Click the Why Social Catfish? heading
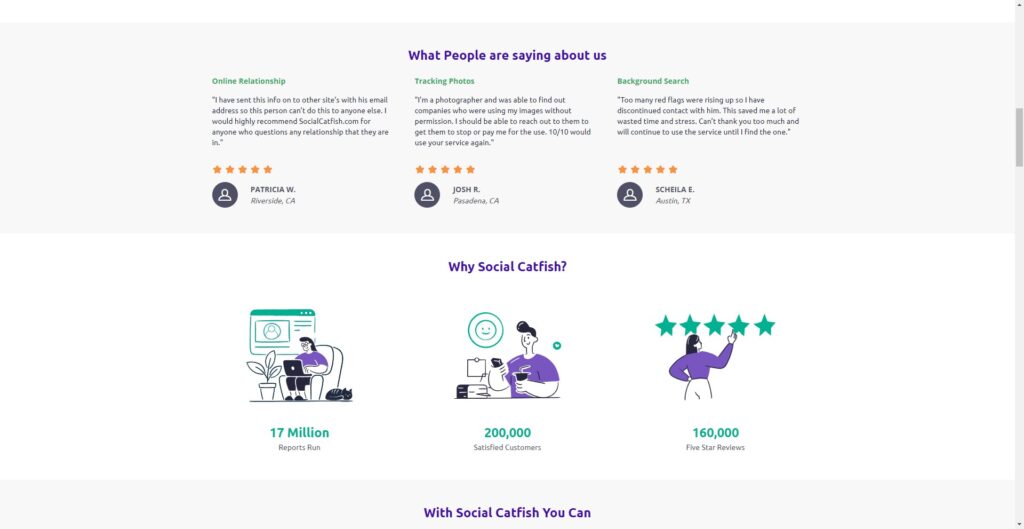 [507, 267]
